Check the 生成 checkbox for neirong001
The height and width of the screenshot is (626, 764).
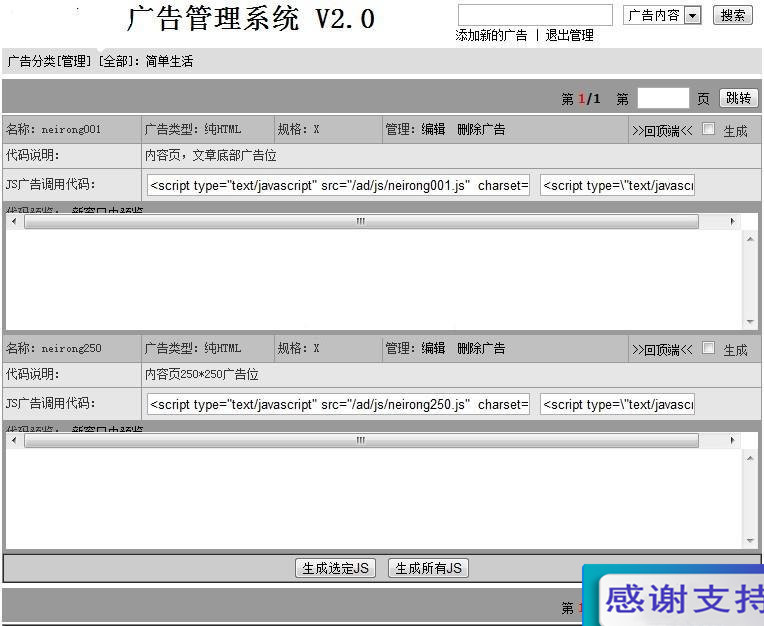(x=708, y=129)
